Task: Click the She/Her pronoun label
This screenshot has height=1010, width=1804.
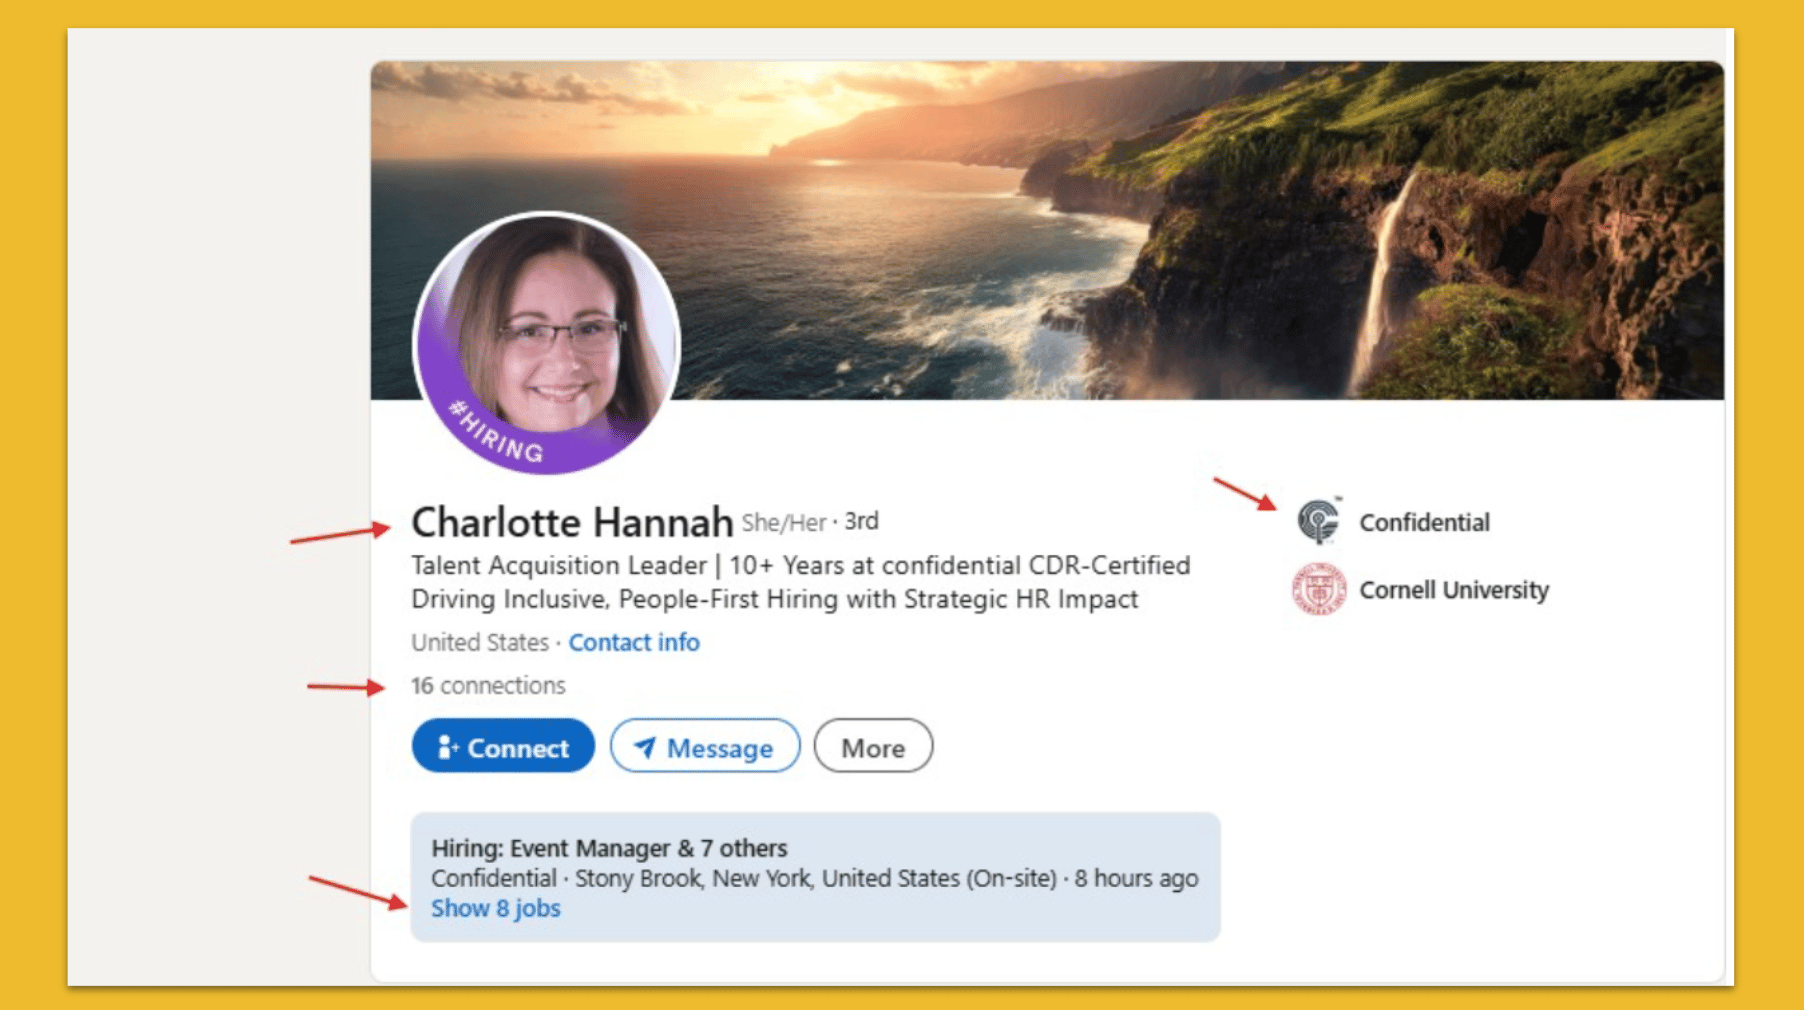Action: 783,521
